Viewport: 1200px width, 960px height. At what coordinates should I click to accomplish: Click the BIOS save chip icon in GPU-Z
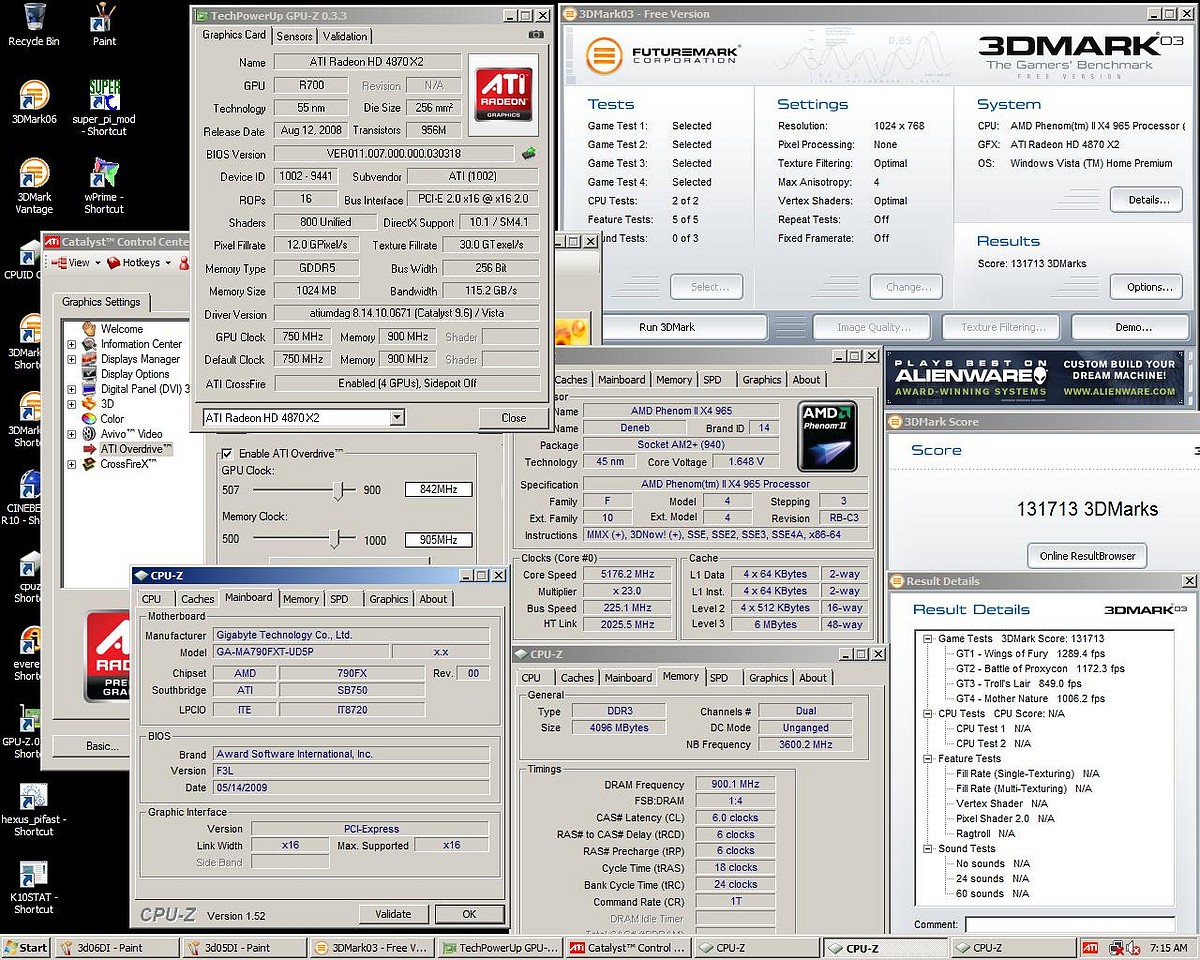[x=528, y=153]
